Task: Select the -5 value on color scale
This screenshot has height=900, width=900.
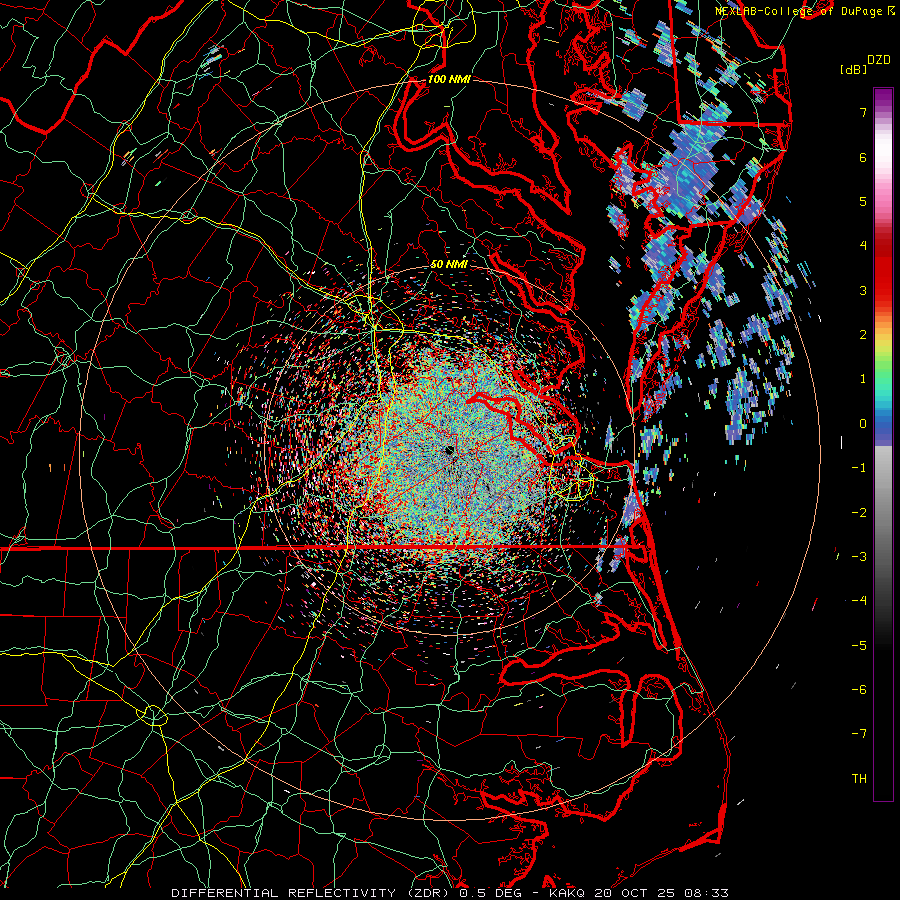Action: (859, 646)
